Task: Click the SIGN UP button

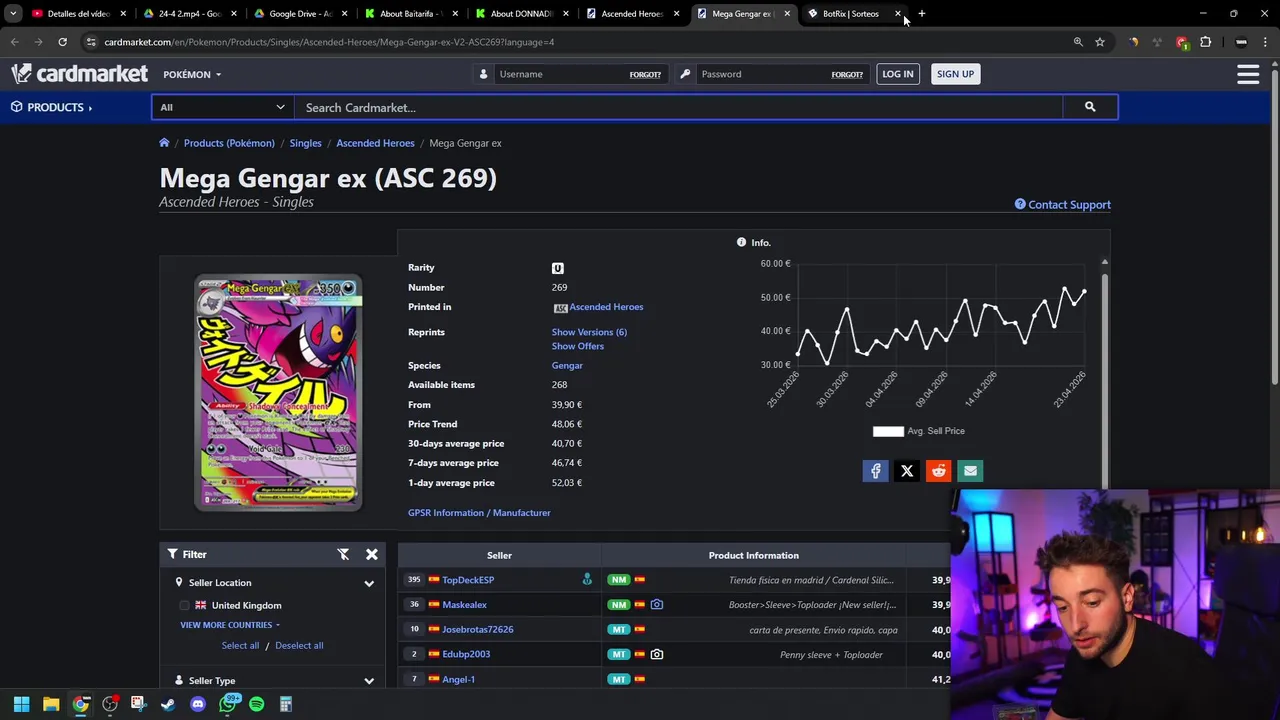Action: click(x=955, y=74)
